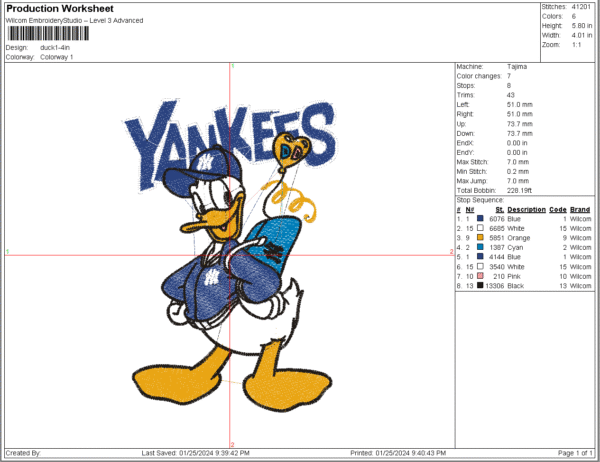Click the 'Last Saved: 01/25/2024 9:39:42 PM' footer

coord(196,453)
